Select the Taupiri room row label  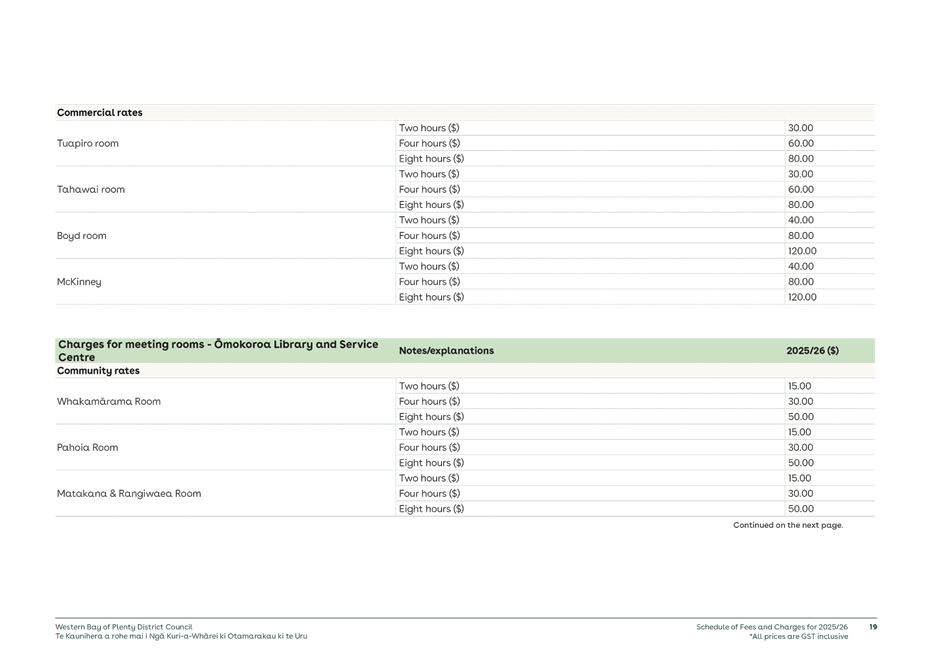point(87,142)
